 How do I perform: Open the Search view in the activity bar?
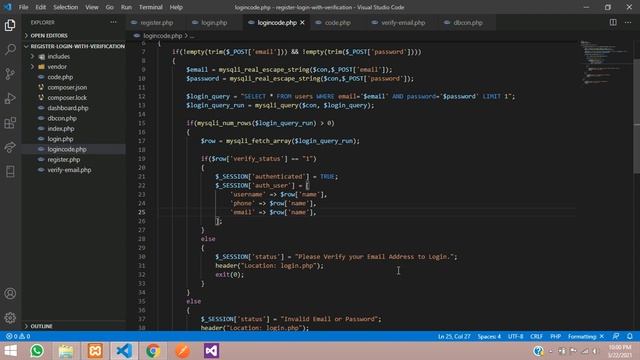click(x=10, y=49)
